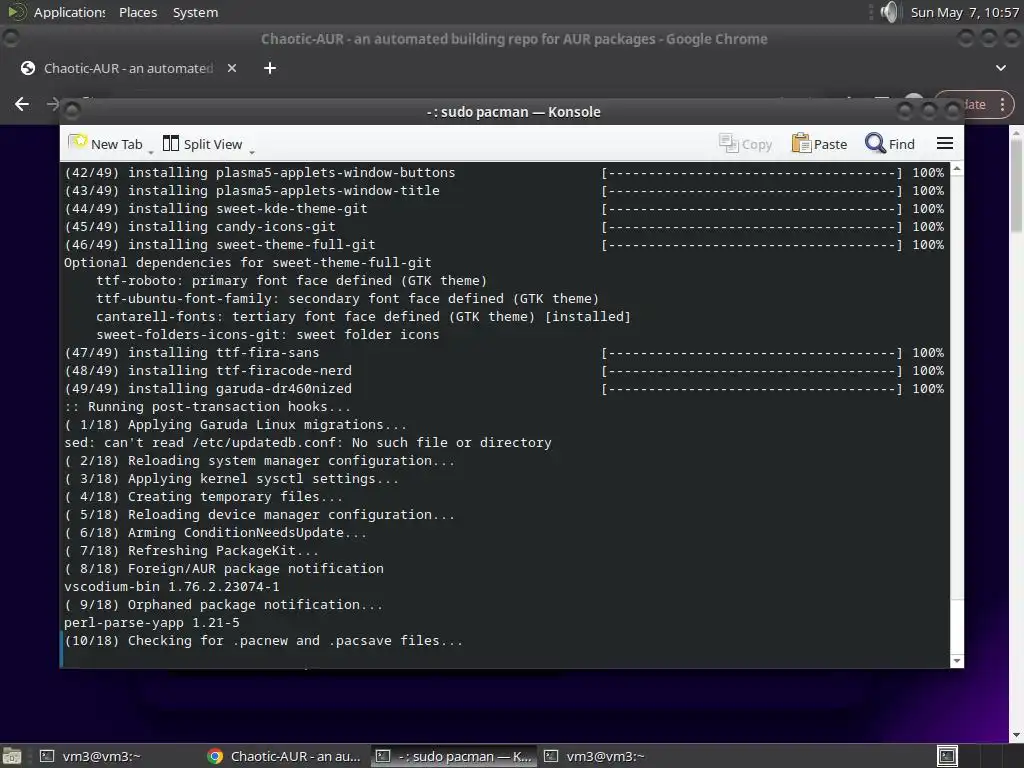Viewport: 1024px width, 768px height.
Task: Click Chrome page scrollbar down arrow
Action: click(1017, 735)
